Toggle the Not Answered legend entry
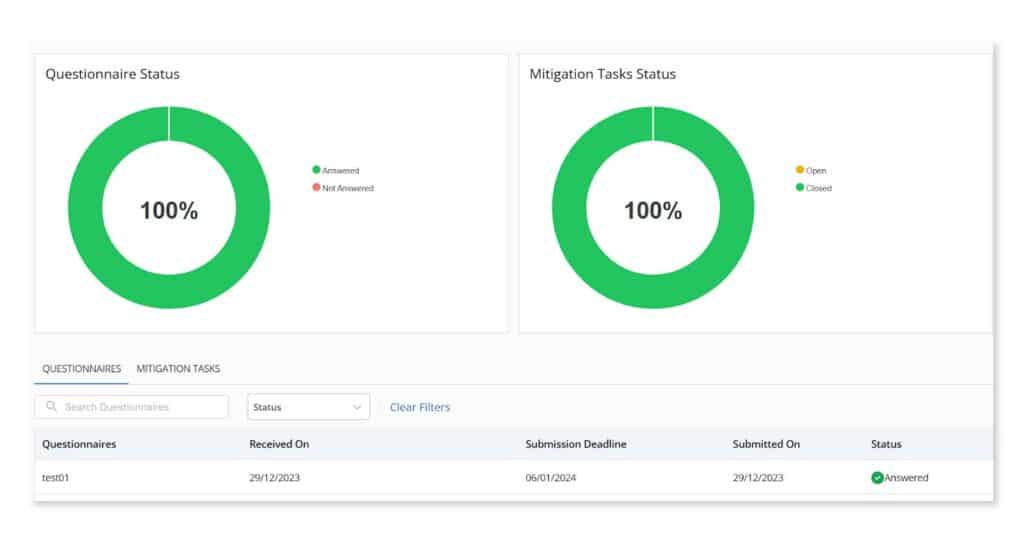 tap(343, 188)
